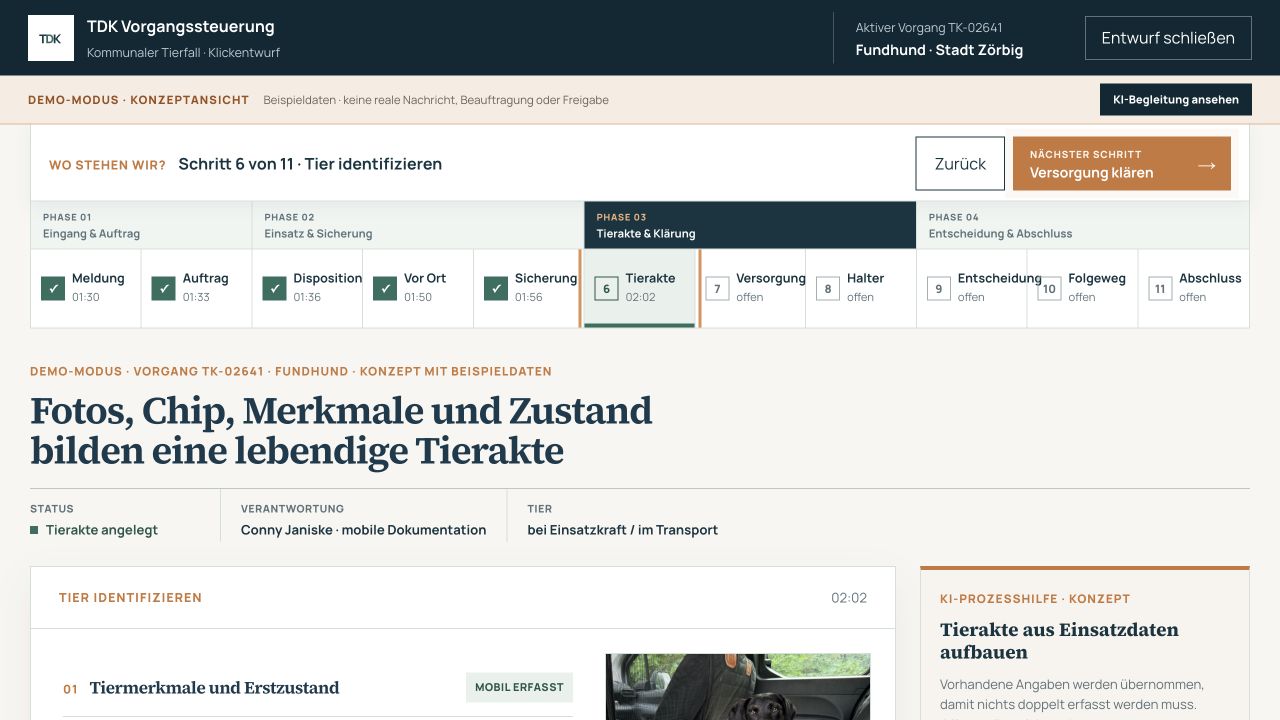The width and height of the screenshot is (1280, 720).
Task: Click the bei Einsatzkraft / im Transport text
Action: (623, 530)
